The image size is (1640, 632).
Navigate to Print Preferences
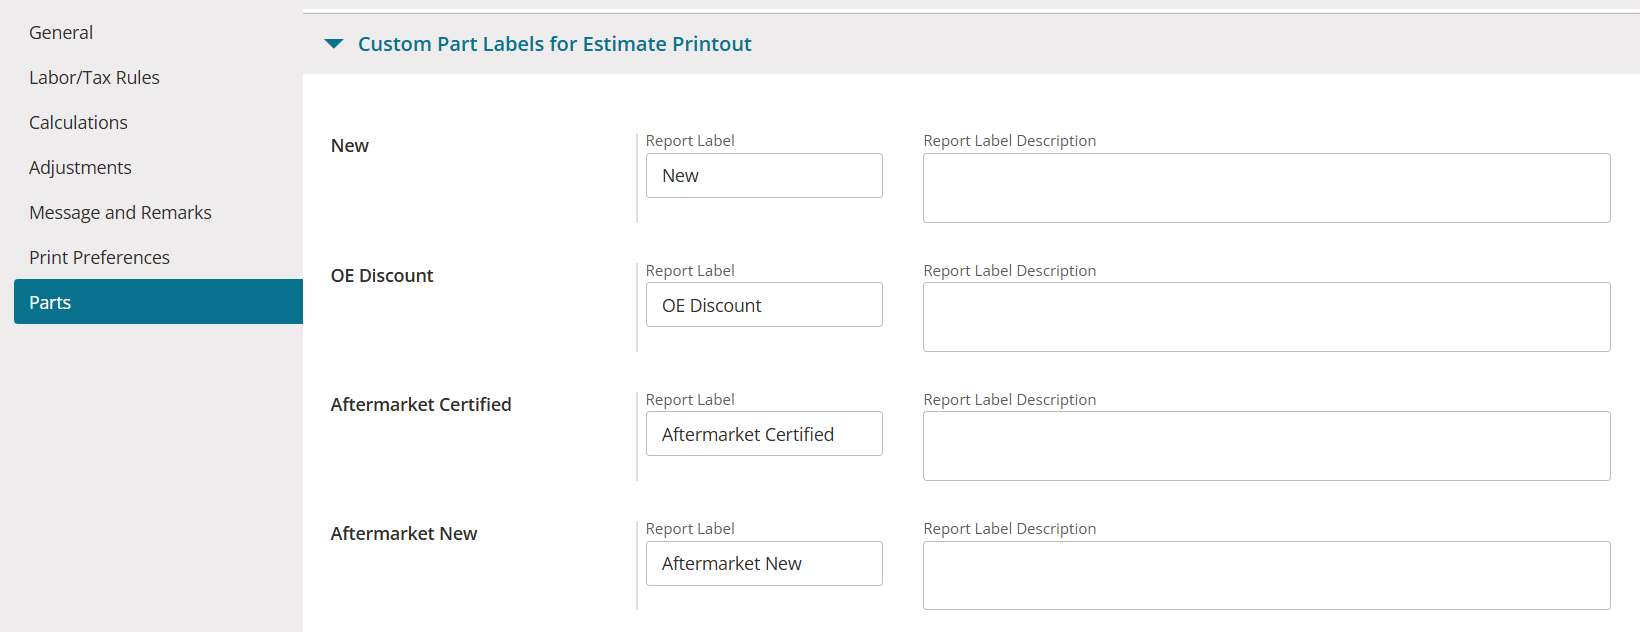[x=99, y=258]
